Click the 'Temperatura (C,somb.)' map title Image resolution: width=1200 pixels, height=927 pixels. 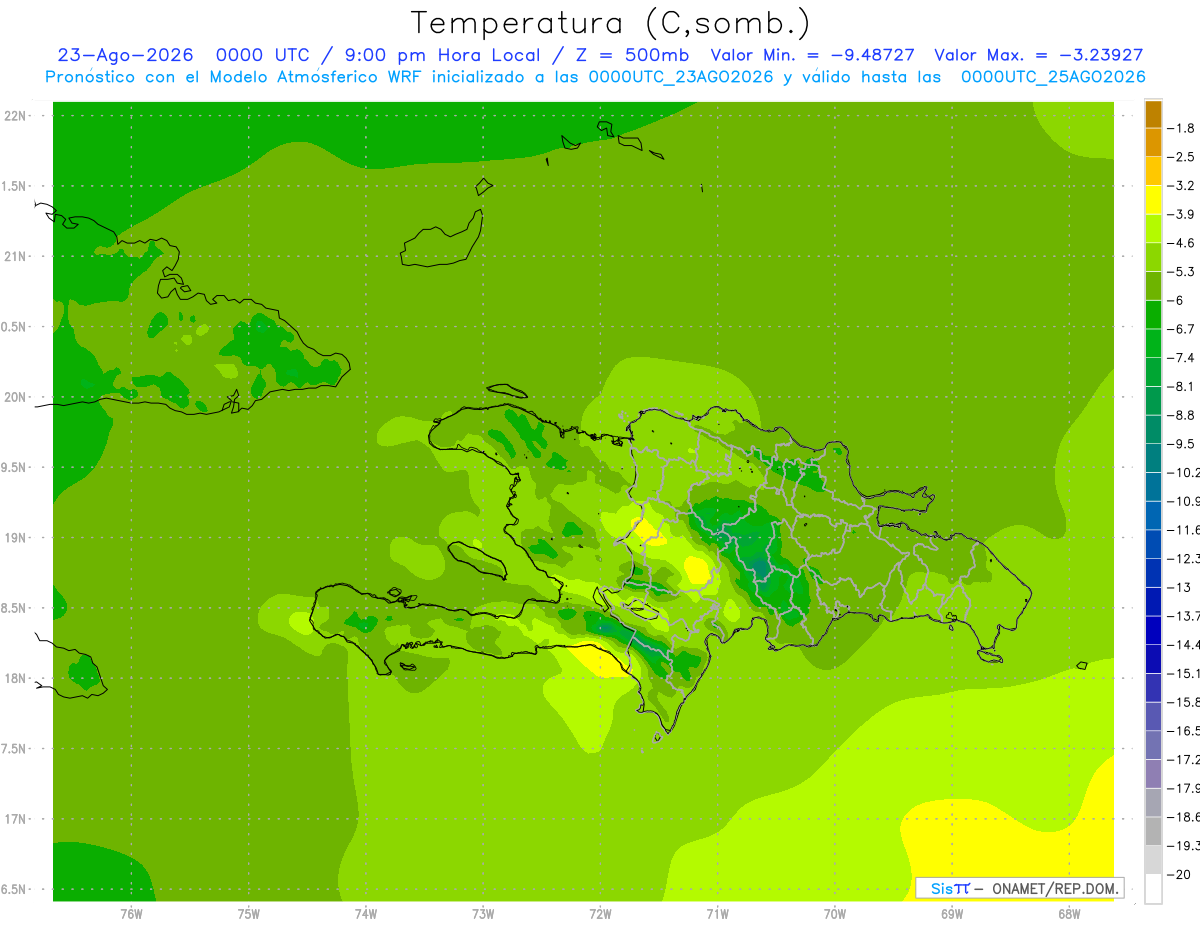pyautogui.click(x=610, y=22)
